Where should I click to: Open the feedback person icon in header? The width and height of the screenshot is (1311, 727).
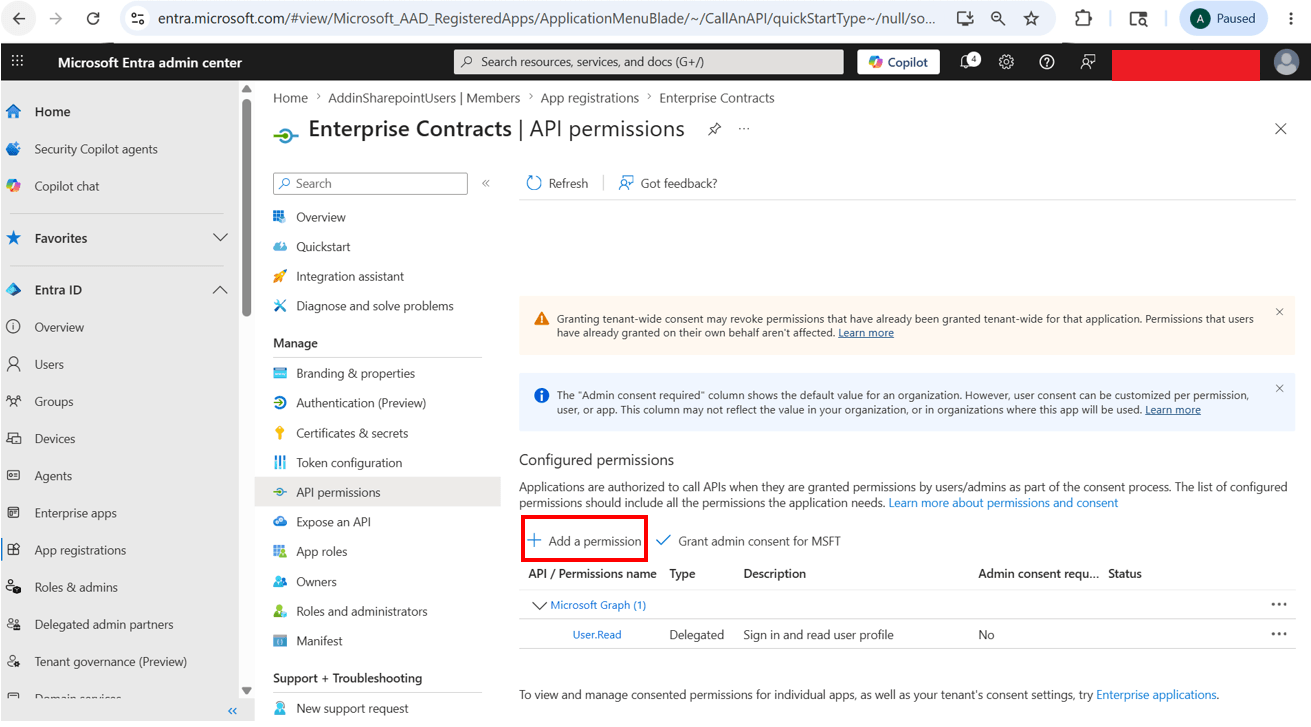coord(1088,62)
